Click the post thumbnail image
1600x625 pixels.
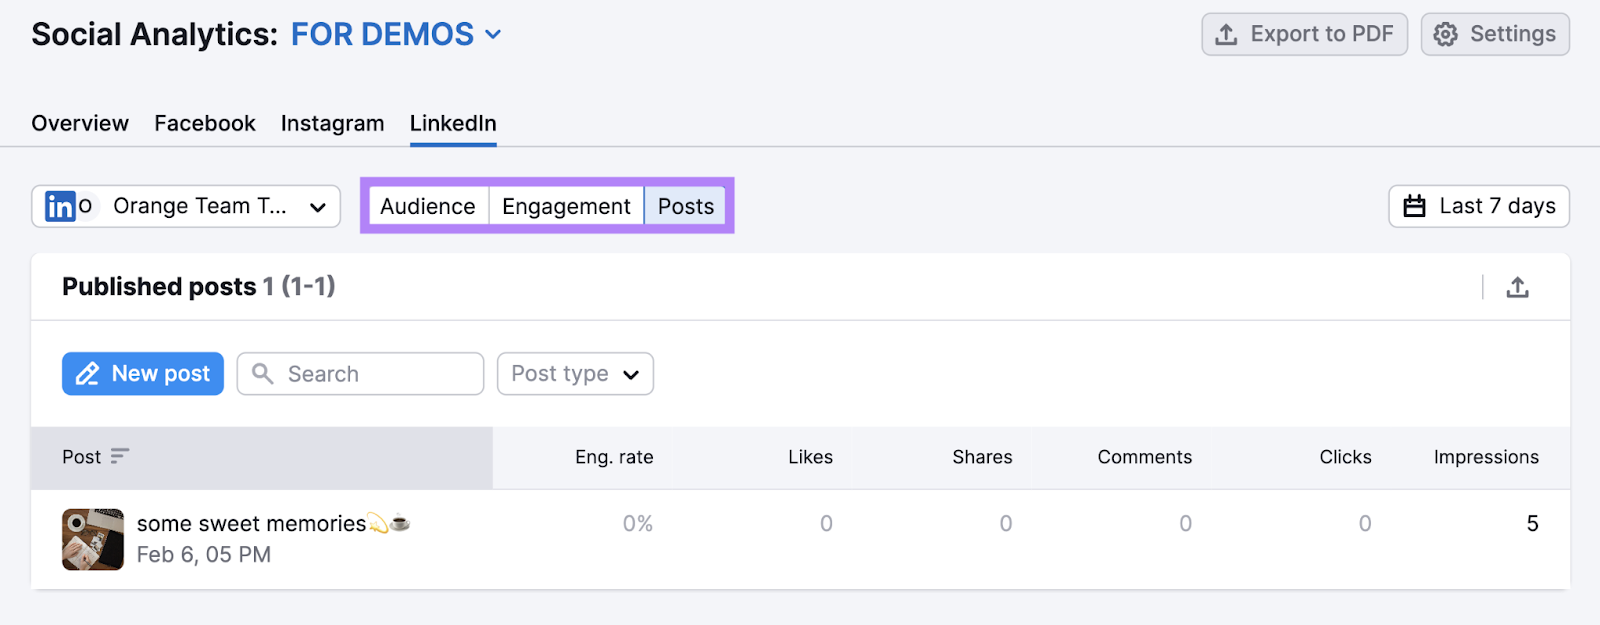pyautogui.click(x=93, y=539)
